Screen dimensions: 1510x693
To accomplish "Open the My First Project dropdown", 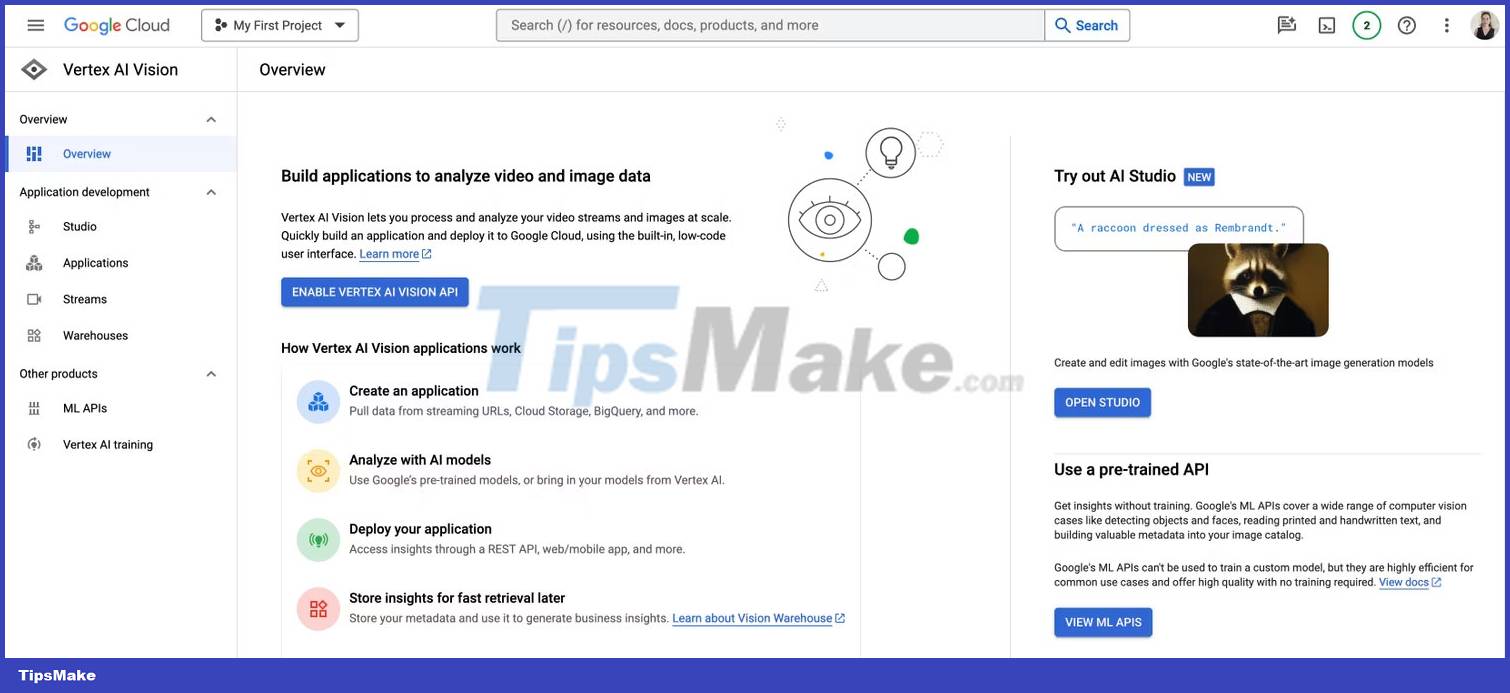I will pos(279,25).
